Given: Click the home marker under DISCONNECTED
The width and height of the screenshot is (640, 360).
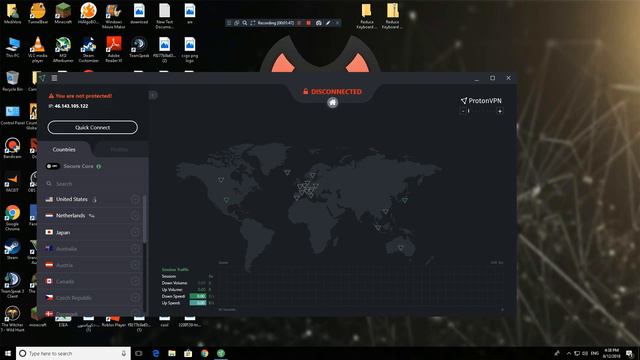Looking at the screenshot, I should coord(333,103).
